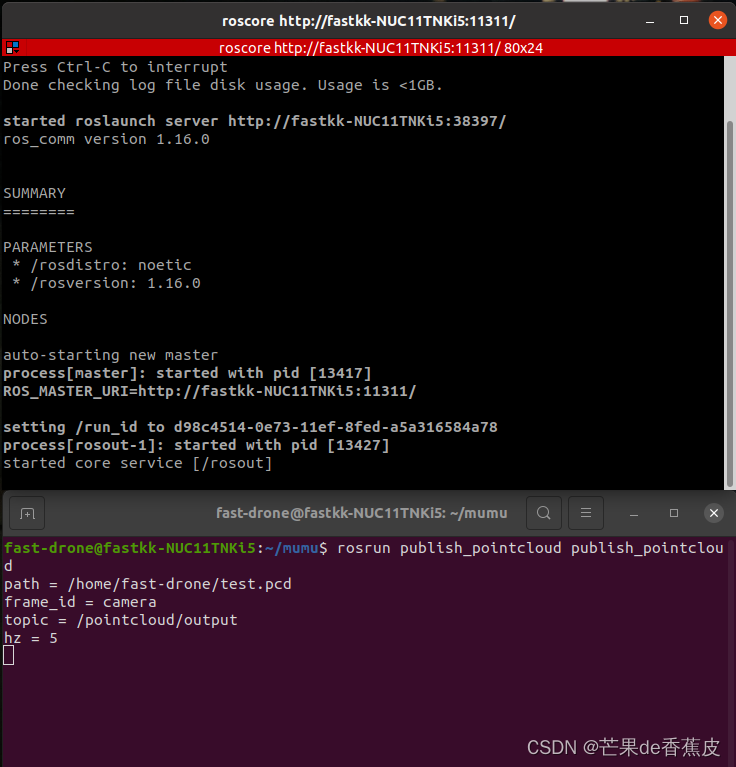Click 'topic = /pointcloud/output' line
The image size is (736, 767).
click(121, 620)
